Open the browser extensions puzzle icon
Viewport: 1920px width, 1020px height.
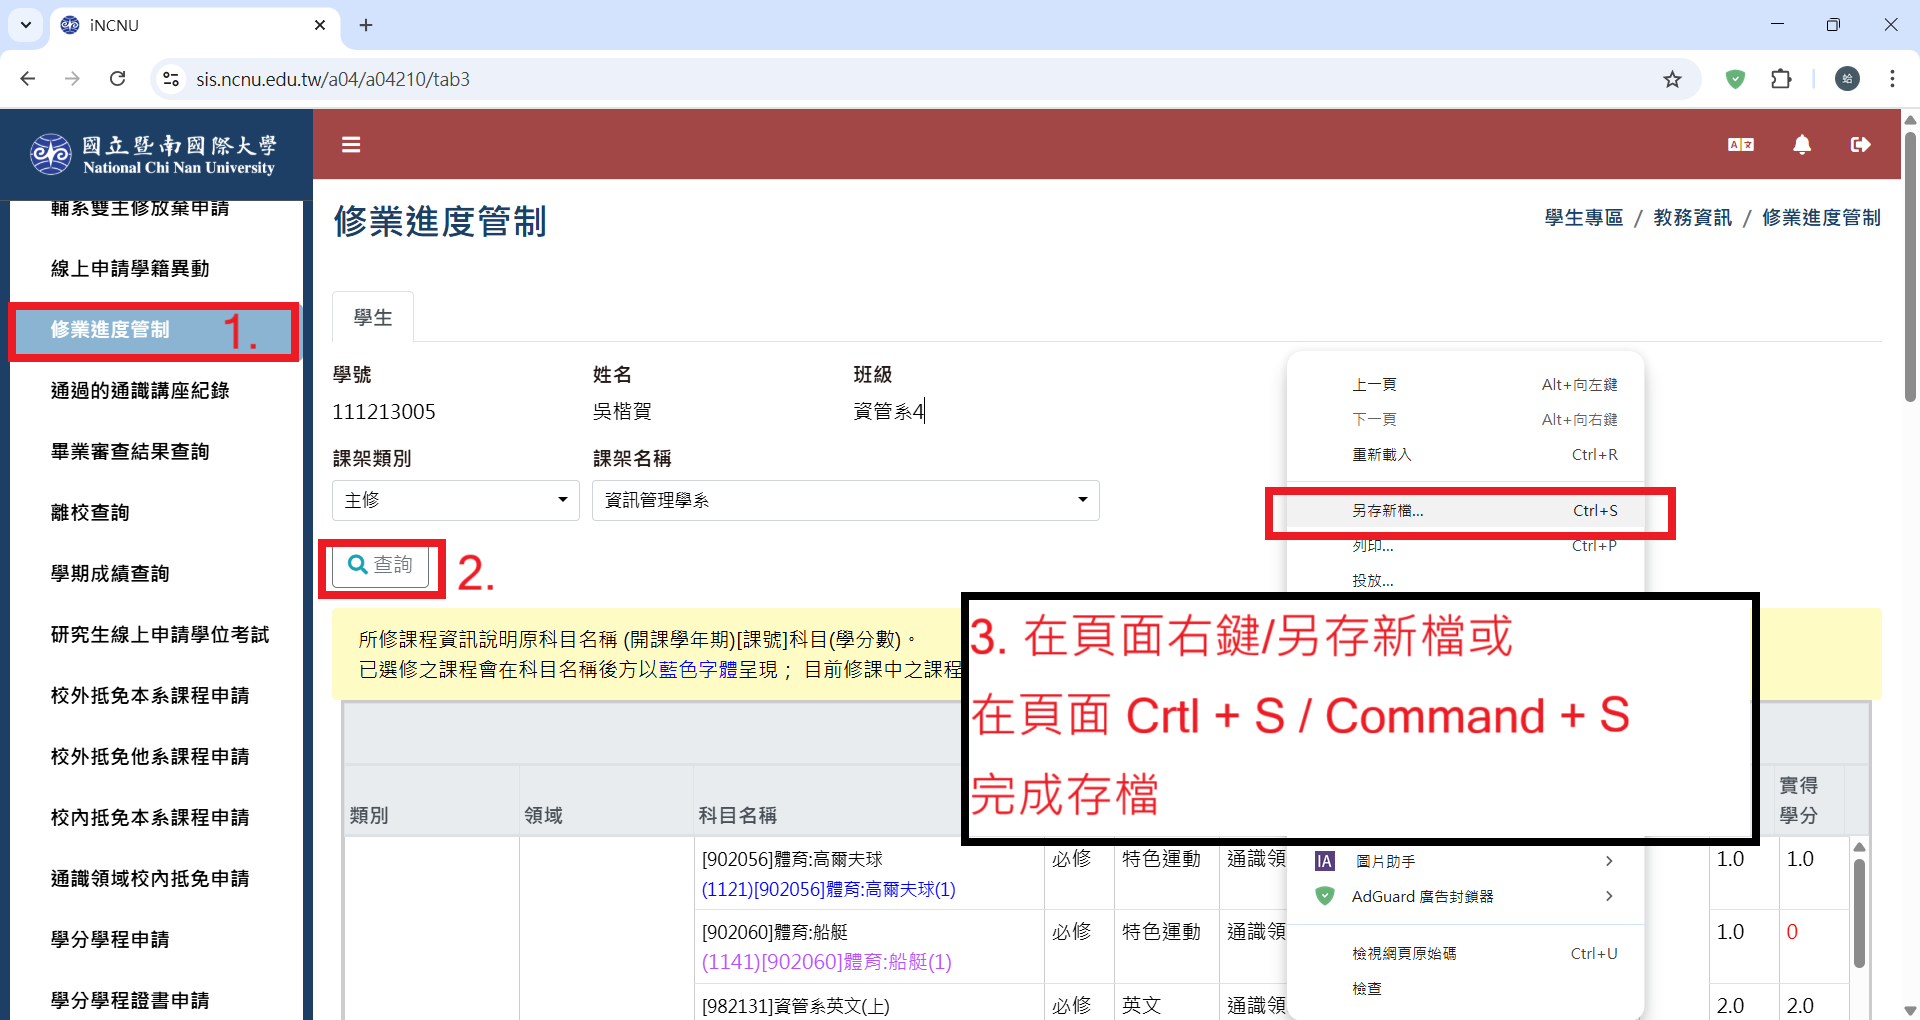[1781, 79]
